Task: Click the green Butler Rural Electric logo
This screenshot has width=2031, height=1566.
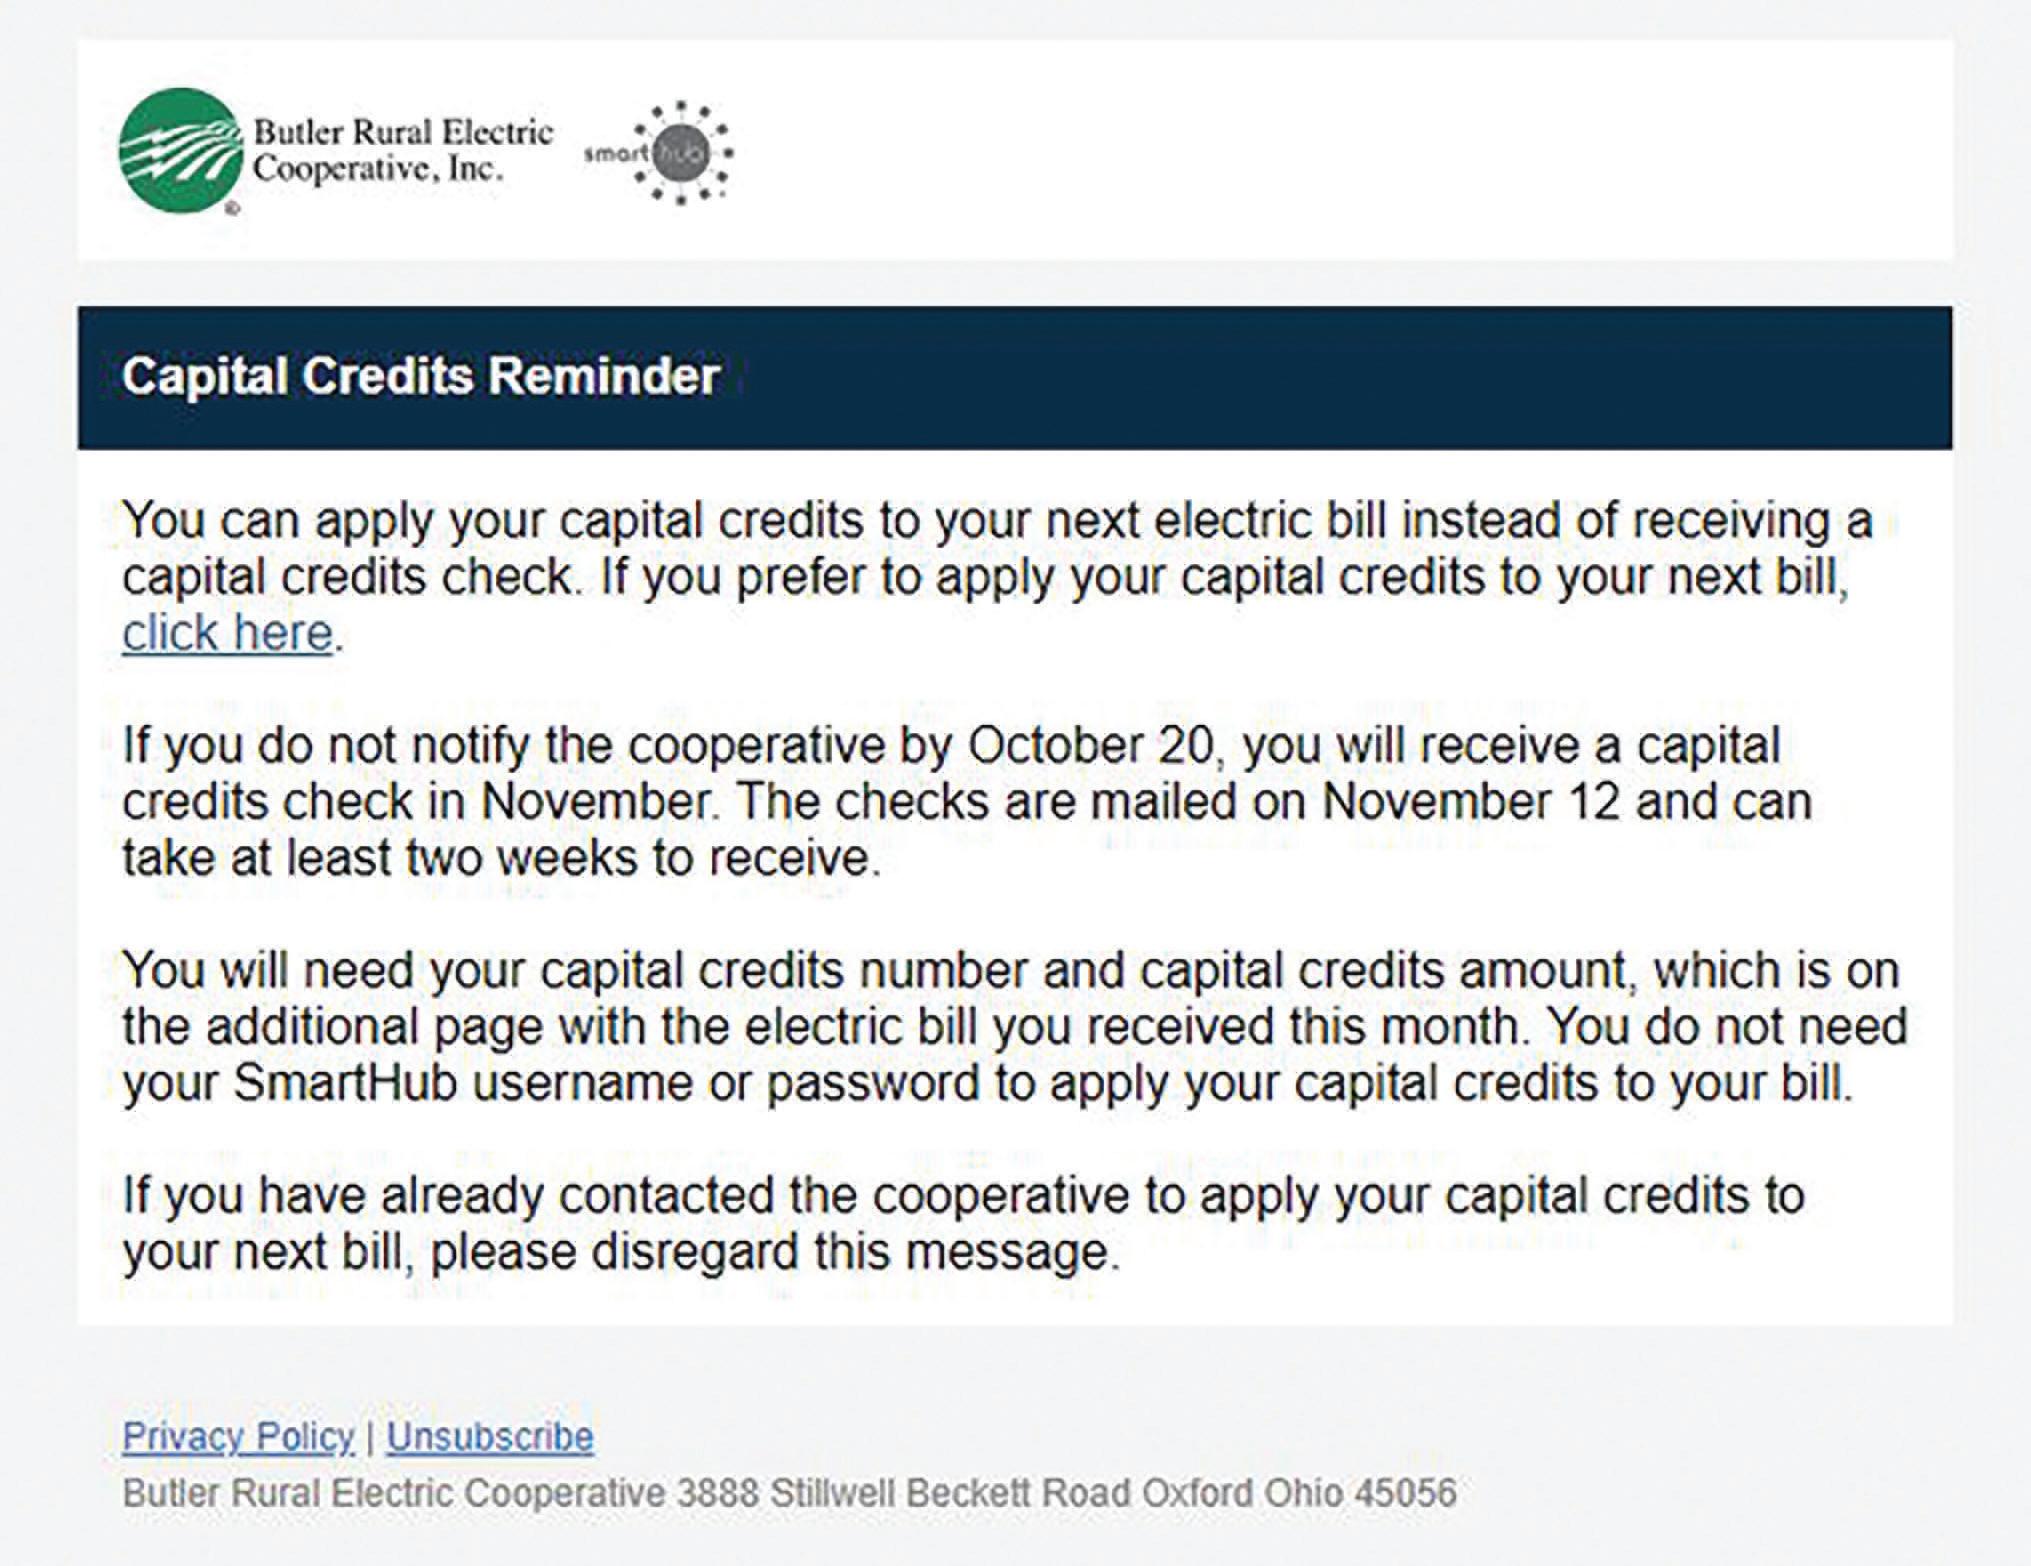Action: [x=180, y=151]
